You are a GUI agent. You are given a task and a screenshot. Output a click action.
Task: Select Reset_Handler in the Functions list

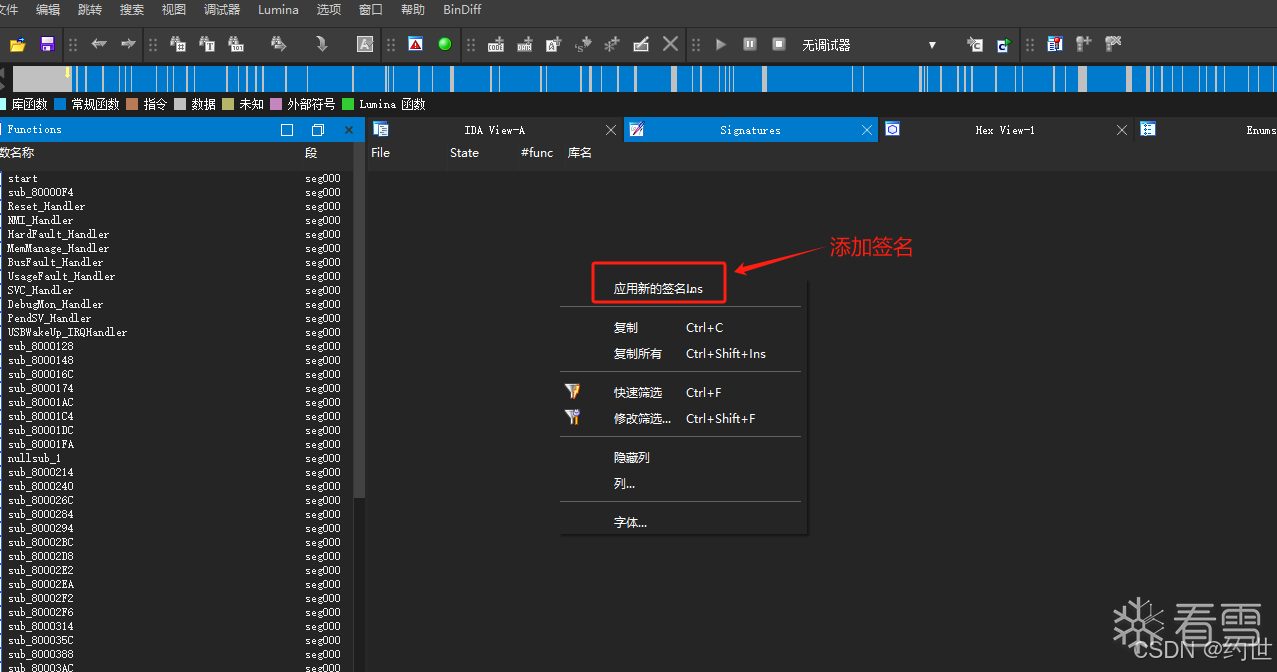[46, 206]
